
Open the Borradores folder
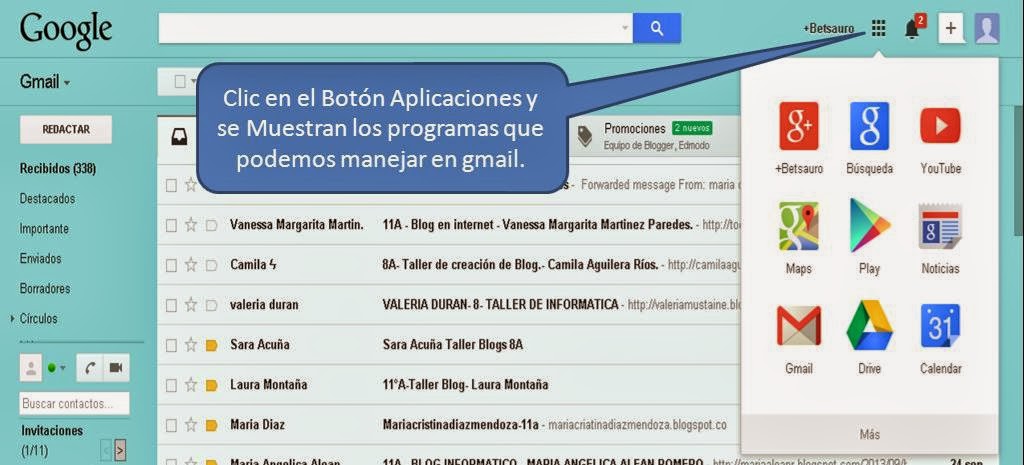coord(45,289)
